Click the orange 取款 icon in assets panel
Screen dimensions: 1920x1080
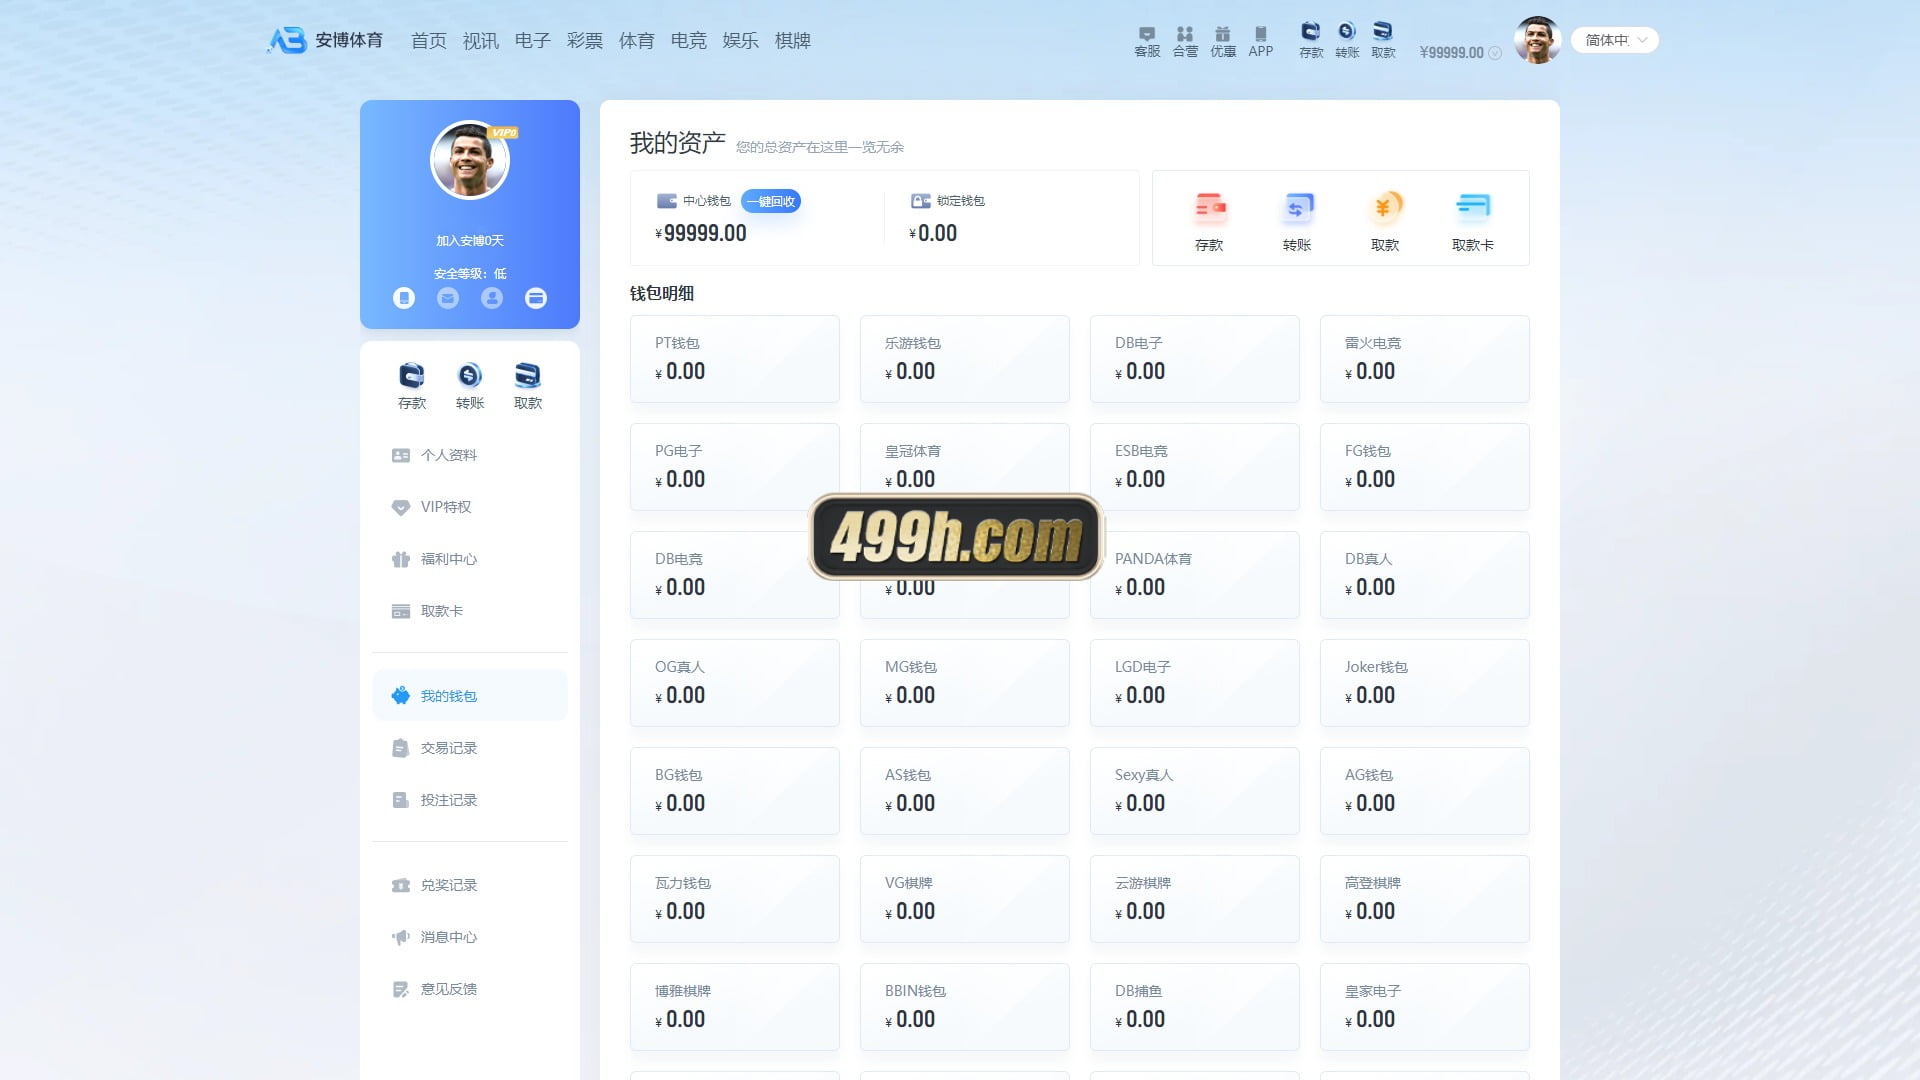pyautogui.click(x=1385, y=208)
